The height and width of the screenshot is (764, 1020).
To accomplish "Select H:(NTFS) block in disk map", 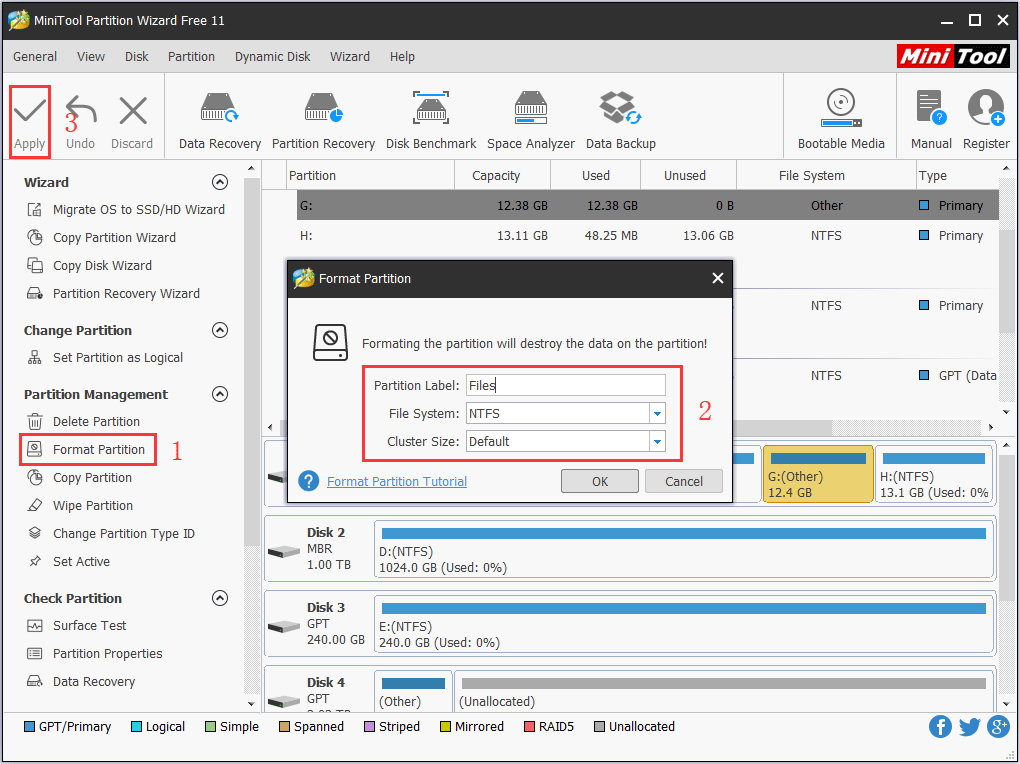I will (x=934, y=474).
